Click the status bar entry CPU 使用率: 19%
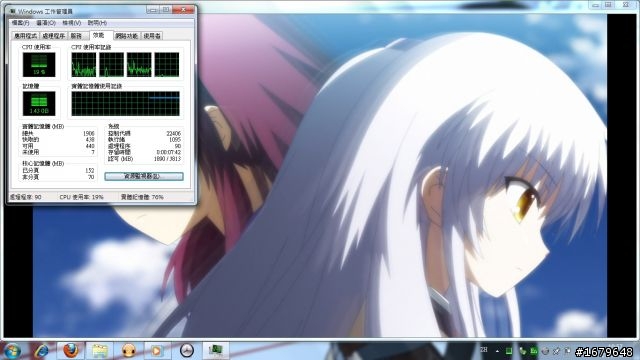The image size is (640, 360). tap(82, 197)
